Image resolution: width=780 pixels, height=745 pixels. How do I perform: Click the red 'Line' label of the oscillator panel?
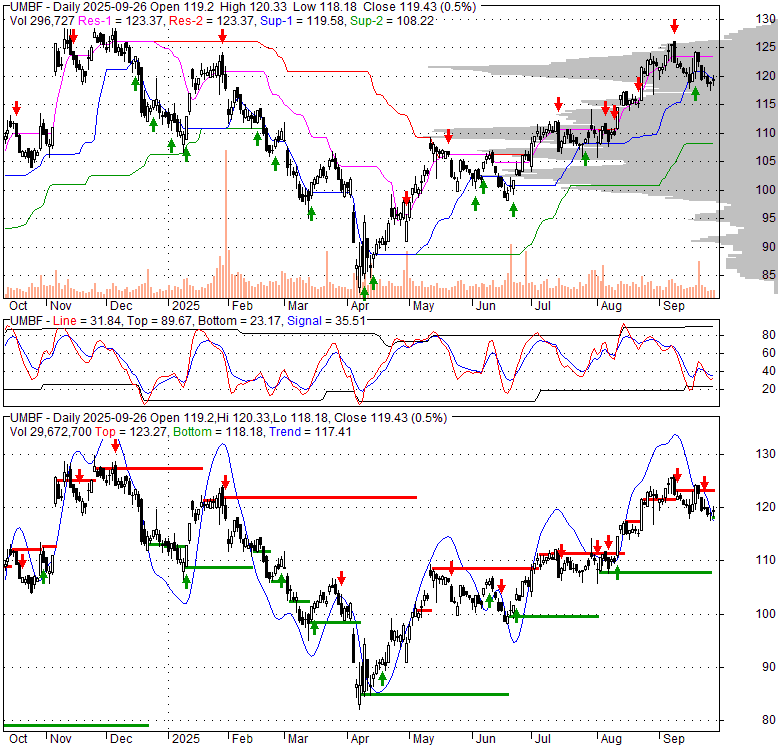tap(65, 321)
